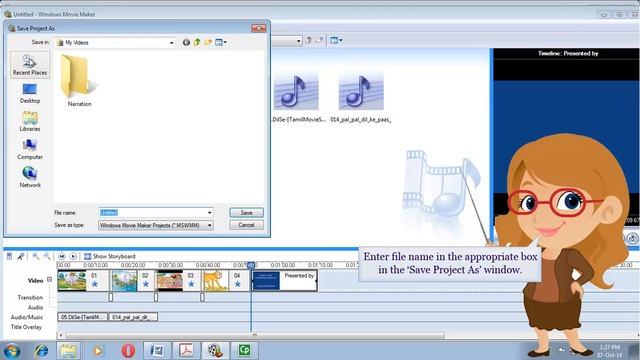Select Computer in the save dialog sidebar

(30, 150)
